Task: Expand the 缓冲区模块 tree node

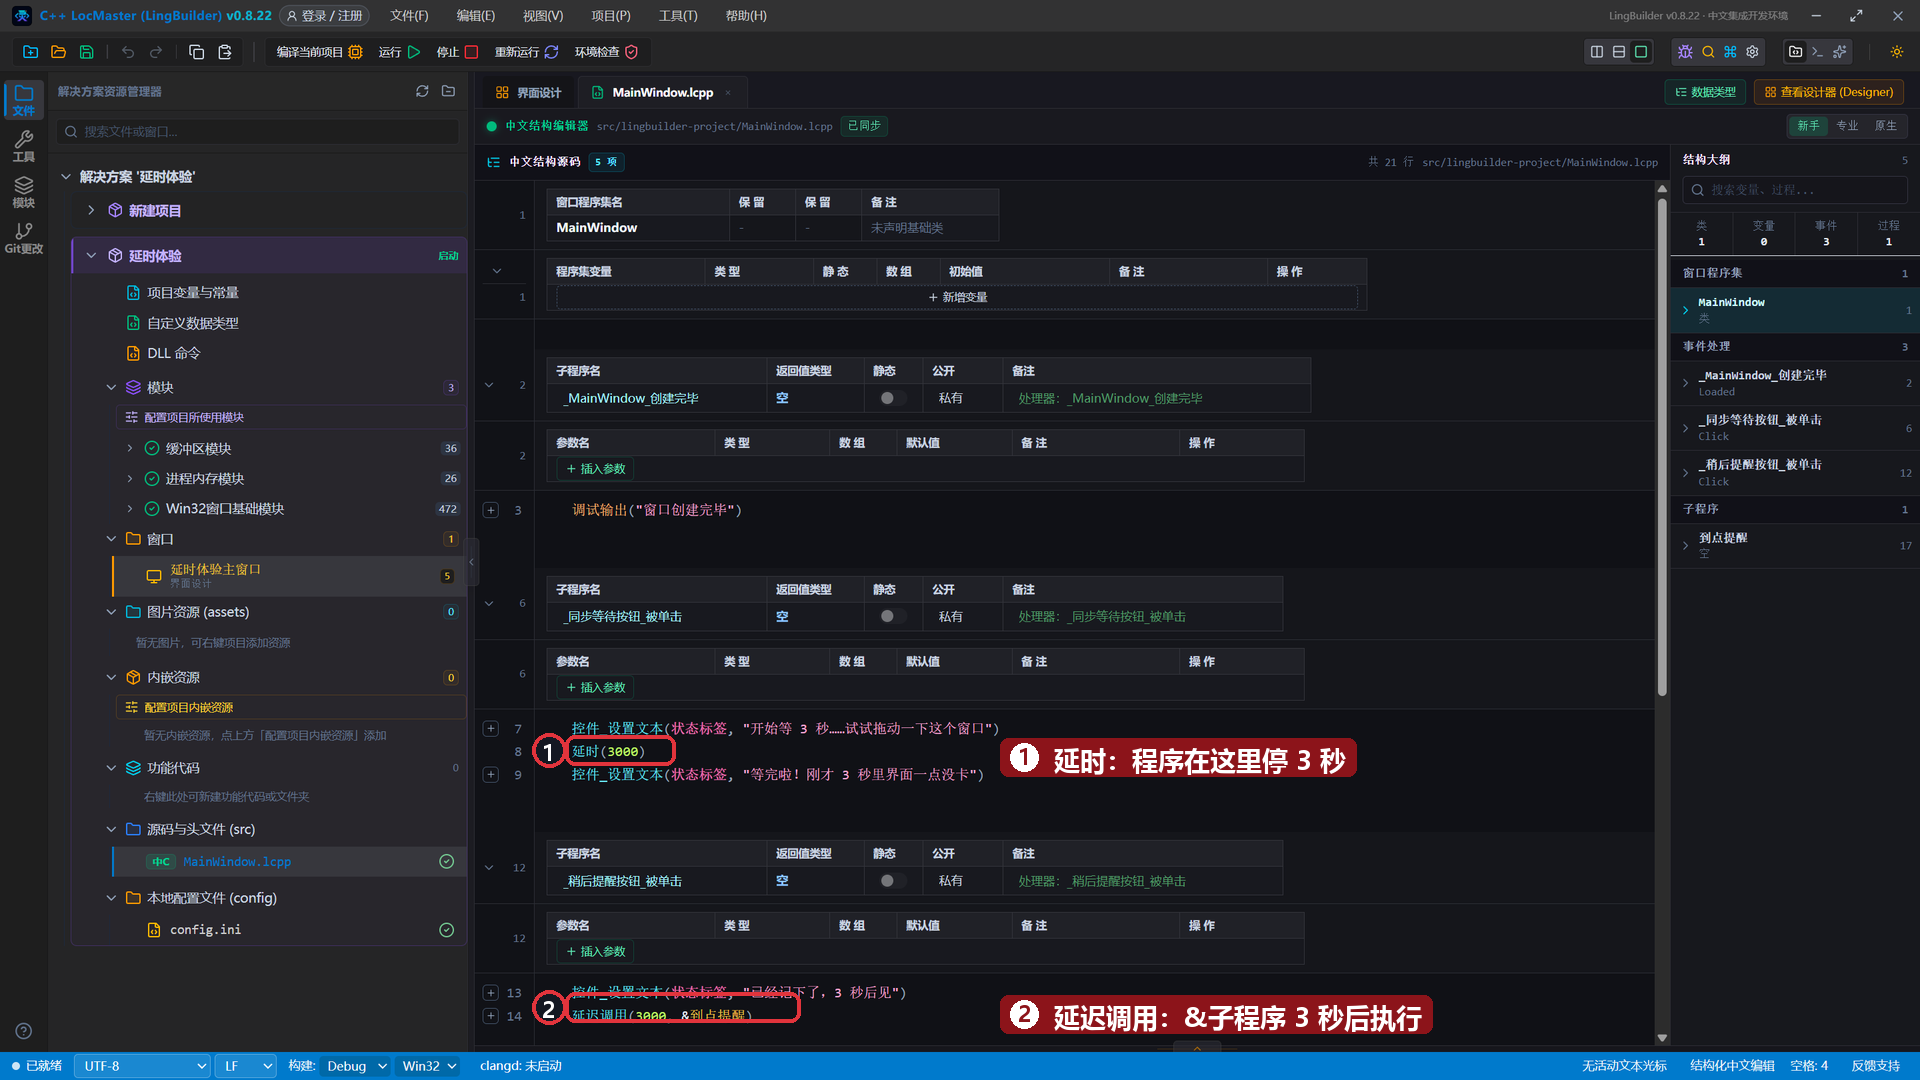Action: pyautogui.click(x=130, y=449)
